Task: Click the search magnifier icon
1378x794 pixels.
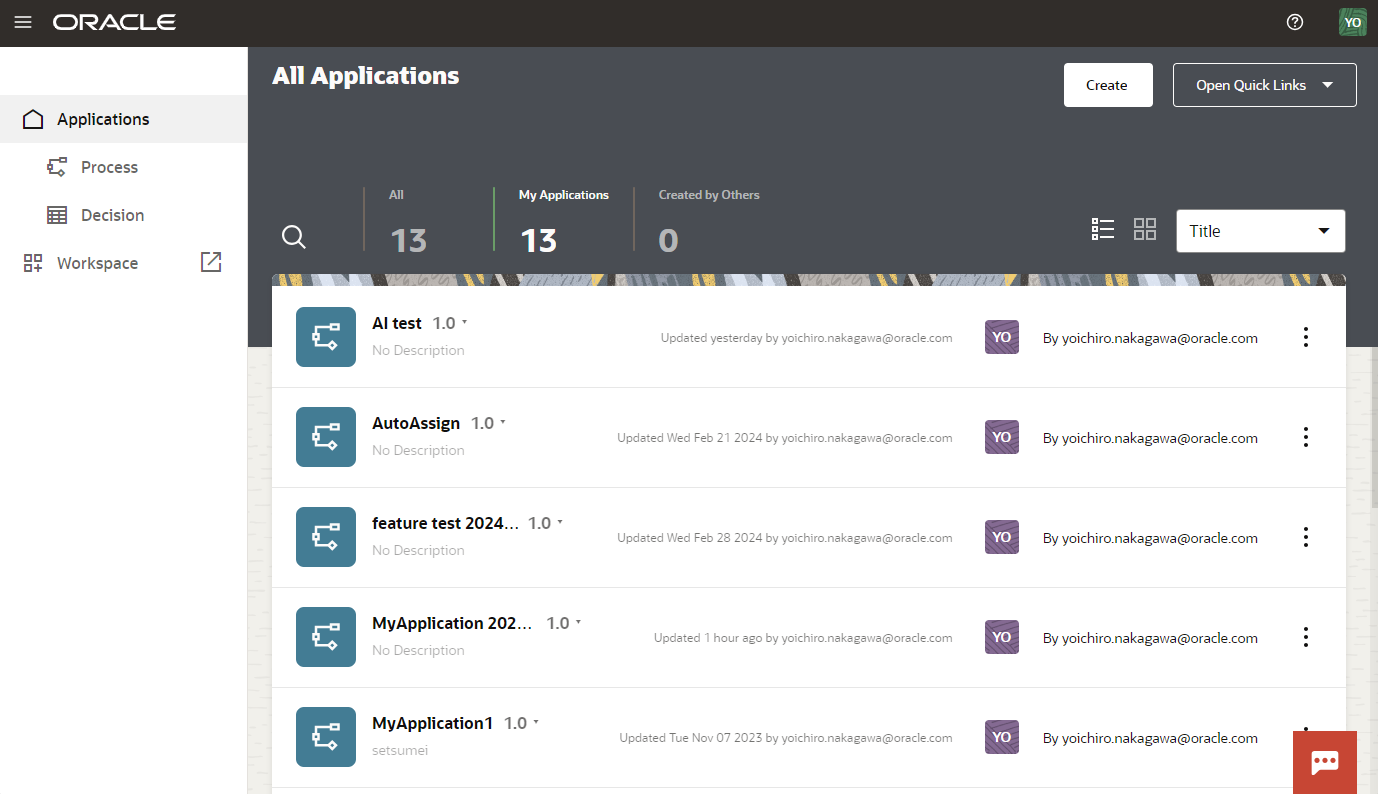Action: [x=294, y=237]
